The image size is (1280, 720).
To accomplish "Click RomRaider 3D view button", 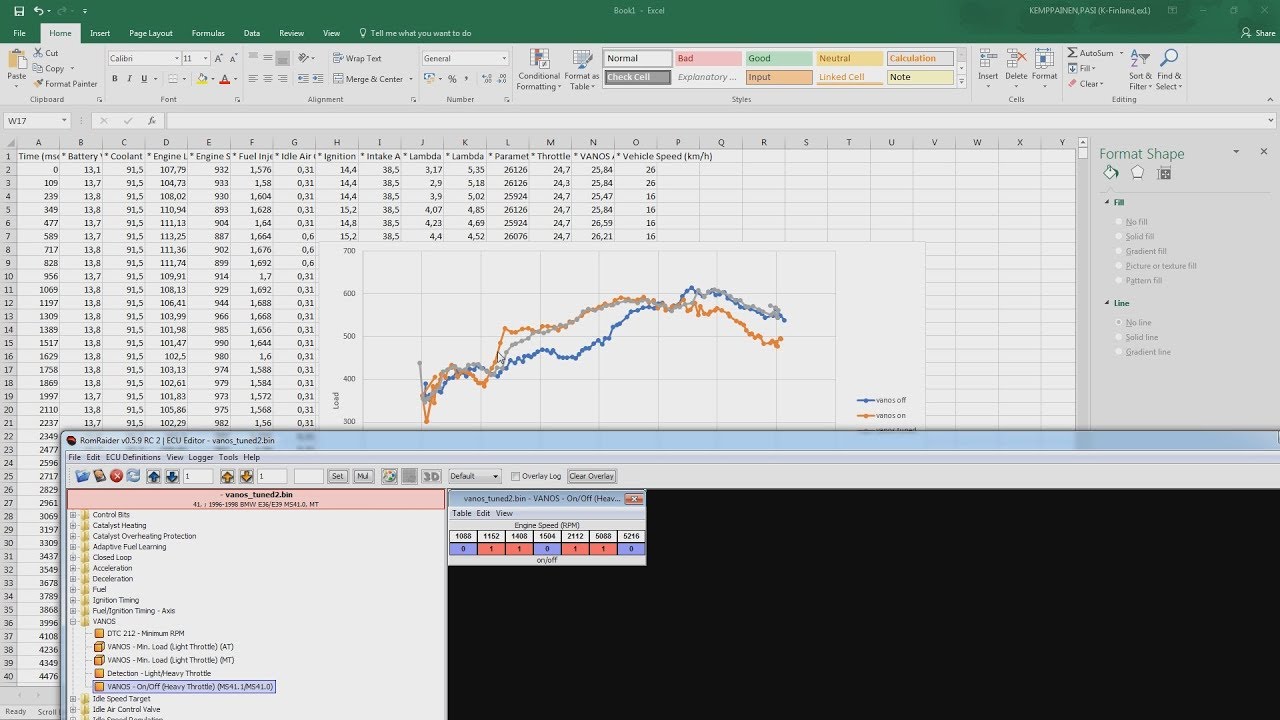I will (431, 476).
